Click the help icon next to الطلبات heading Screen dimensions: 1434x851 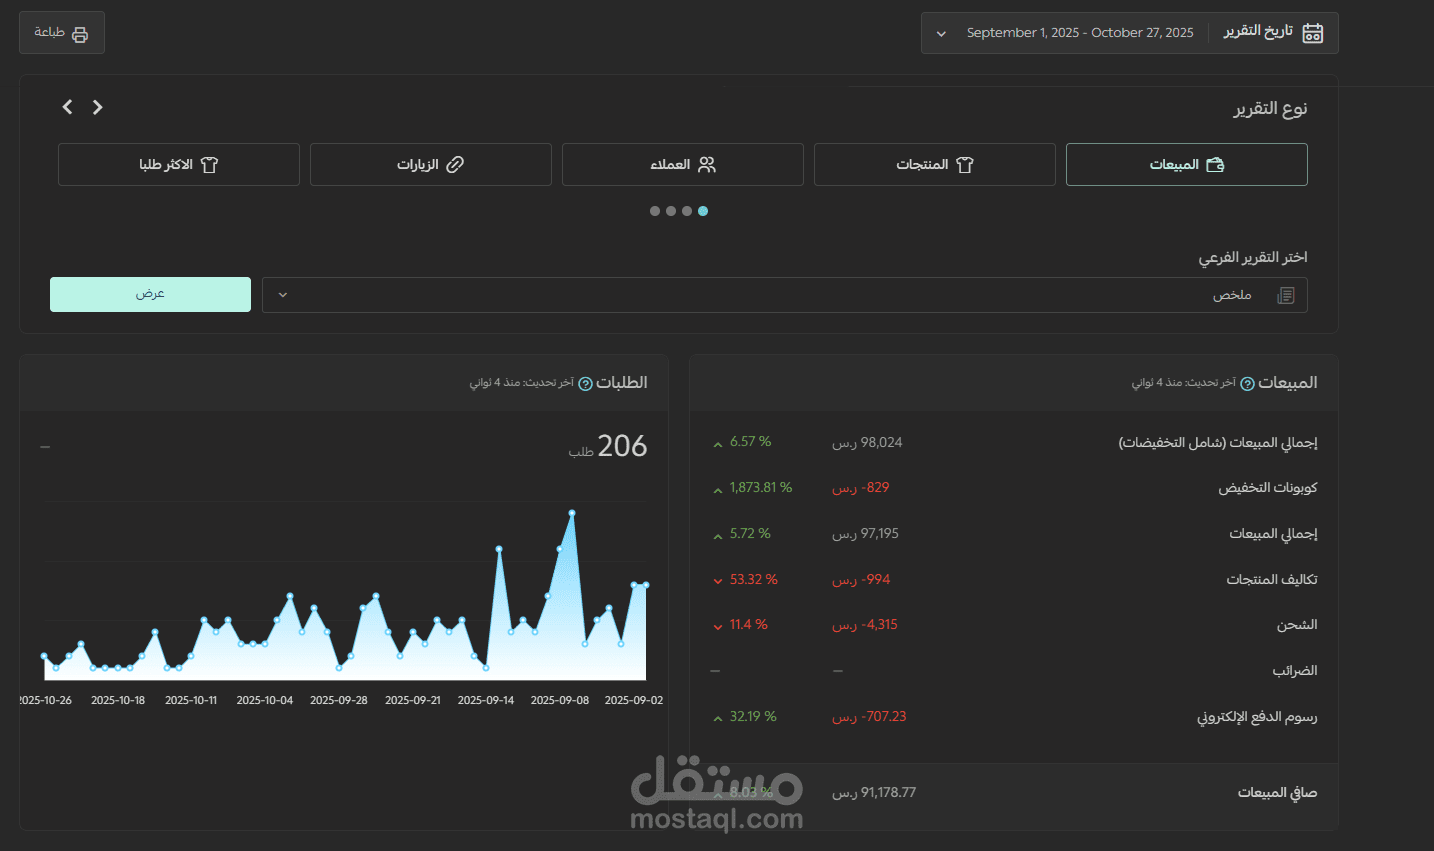[586, 384]
